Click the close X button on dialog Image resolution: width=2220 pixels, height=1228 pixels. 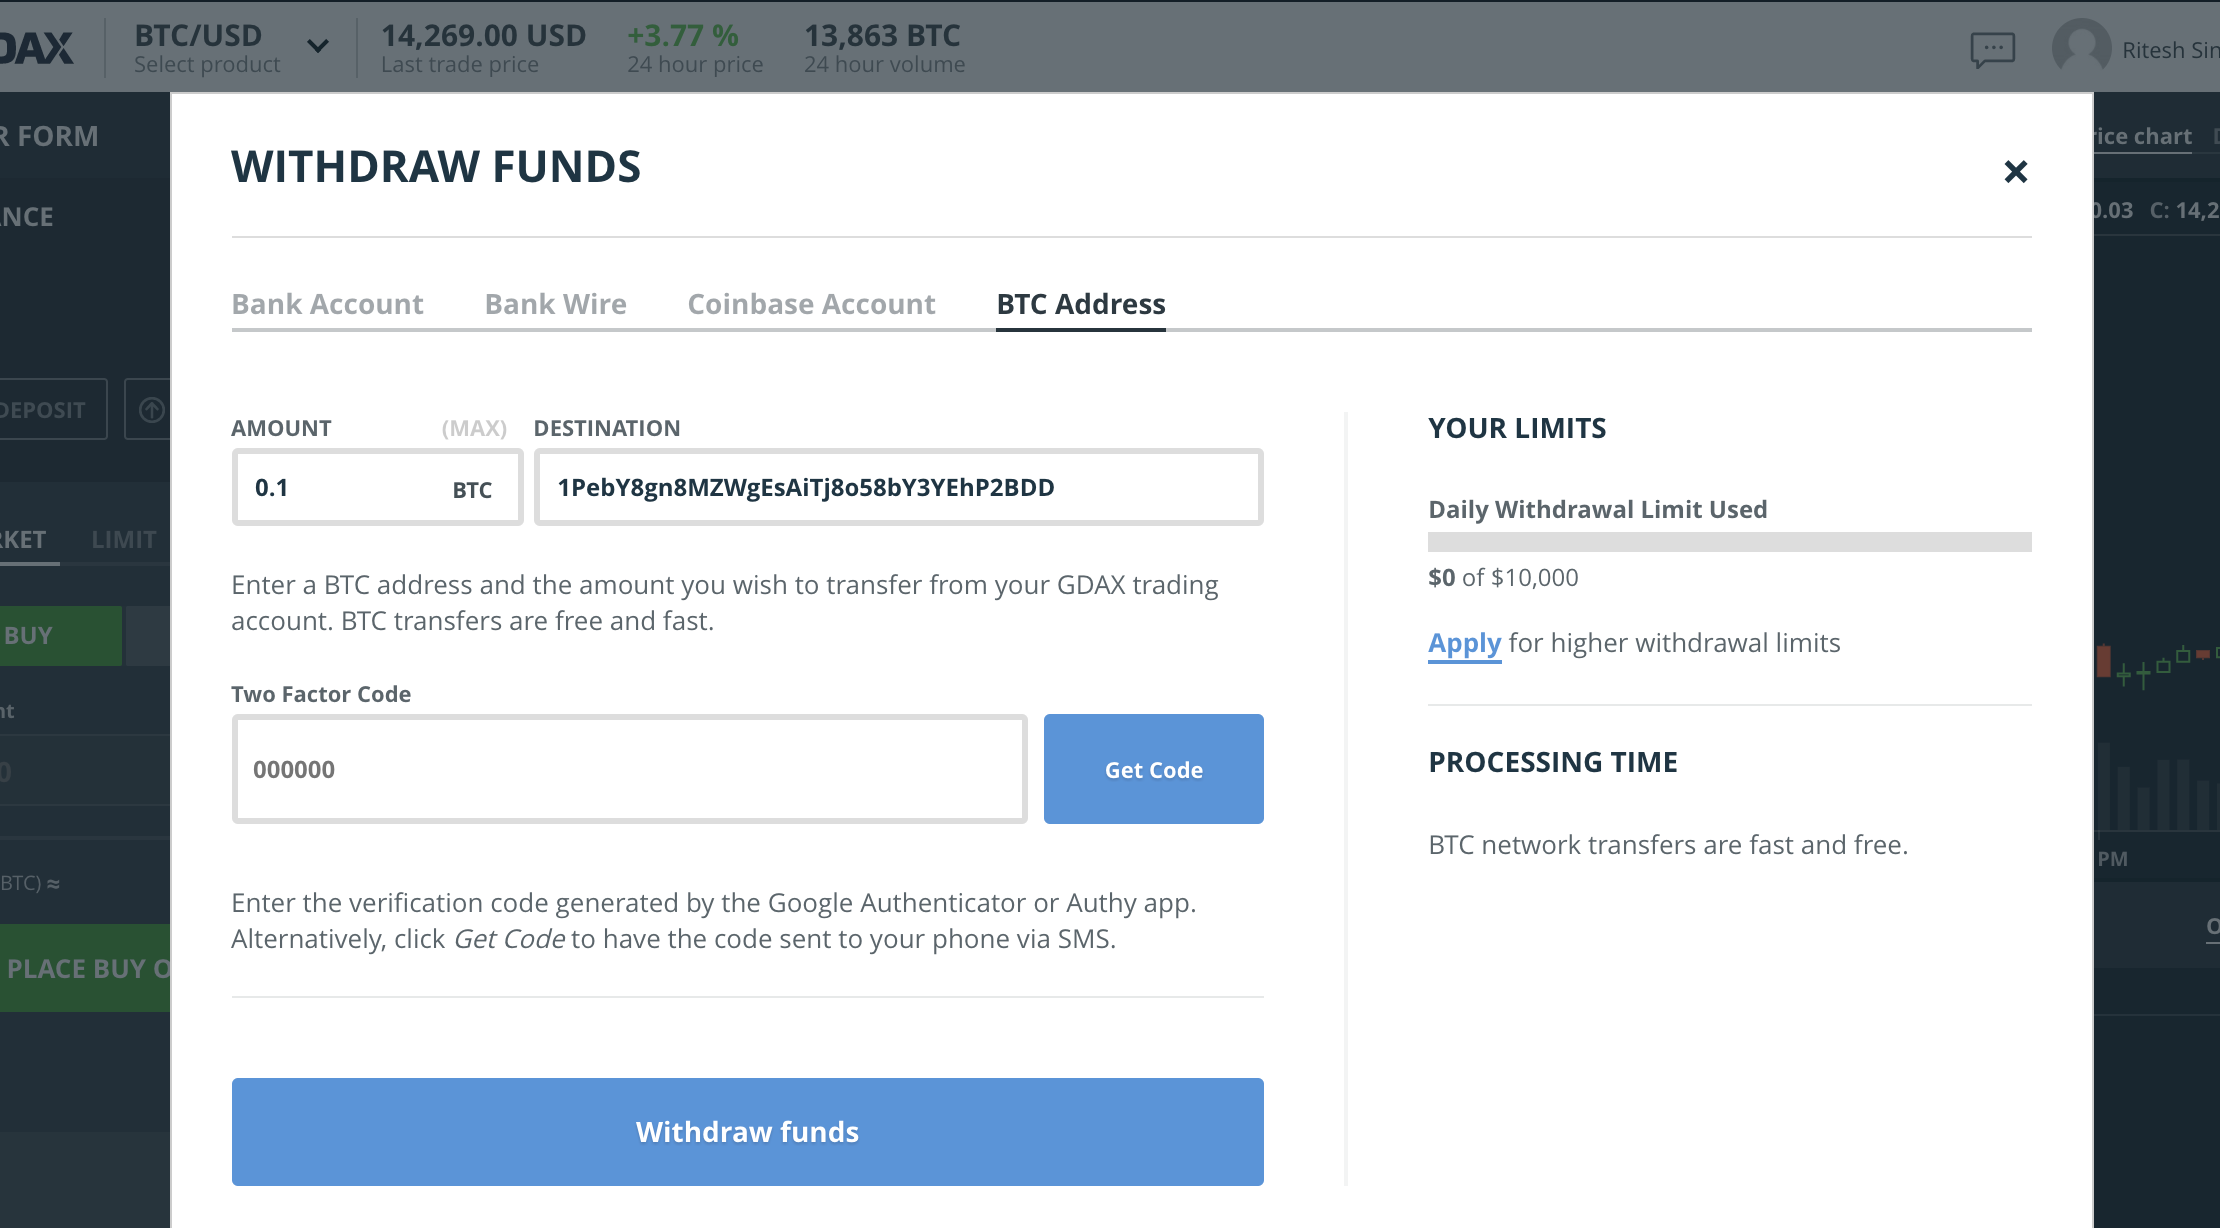point(2016,171)
